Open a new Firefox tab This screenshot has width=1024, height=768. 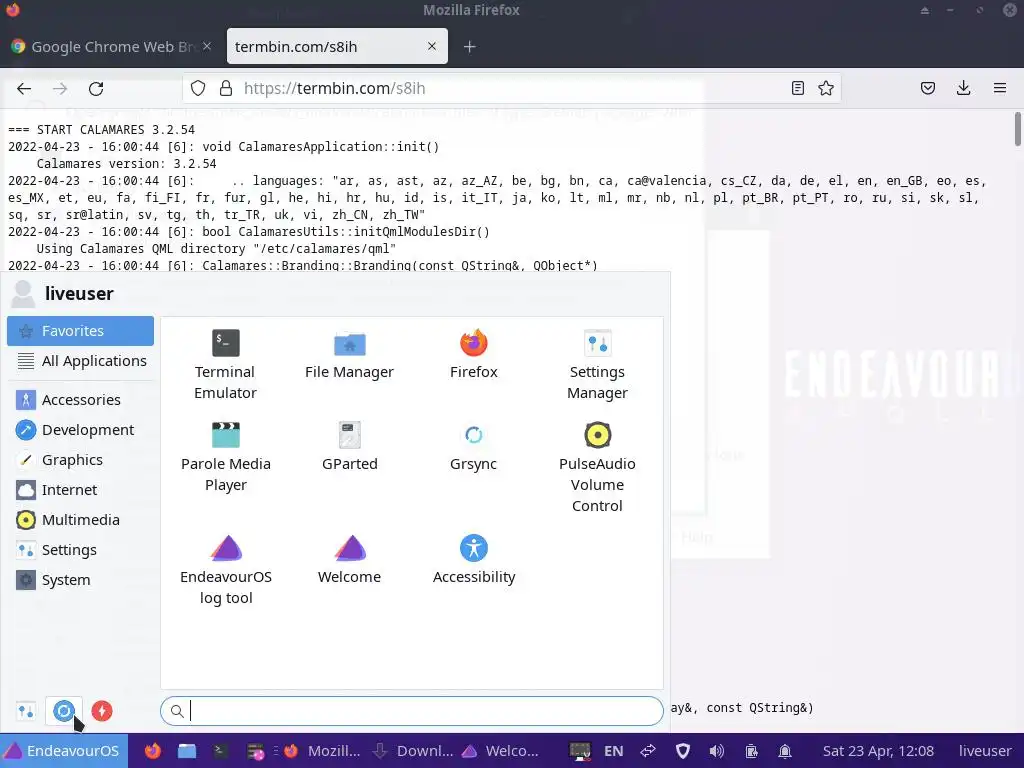(470, 46)
